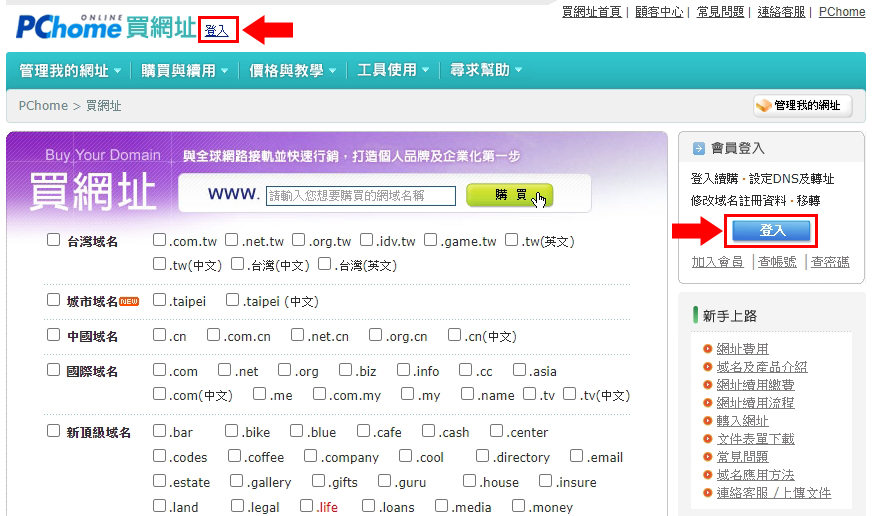872x516 pixels.
Task: Check the .life checkbox
Action: [x=306, y=505]
